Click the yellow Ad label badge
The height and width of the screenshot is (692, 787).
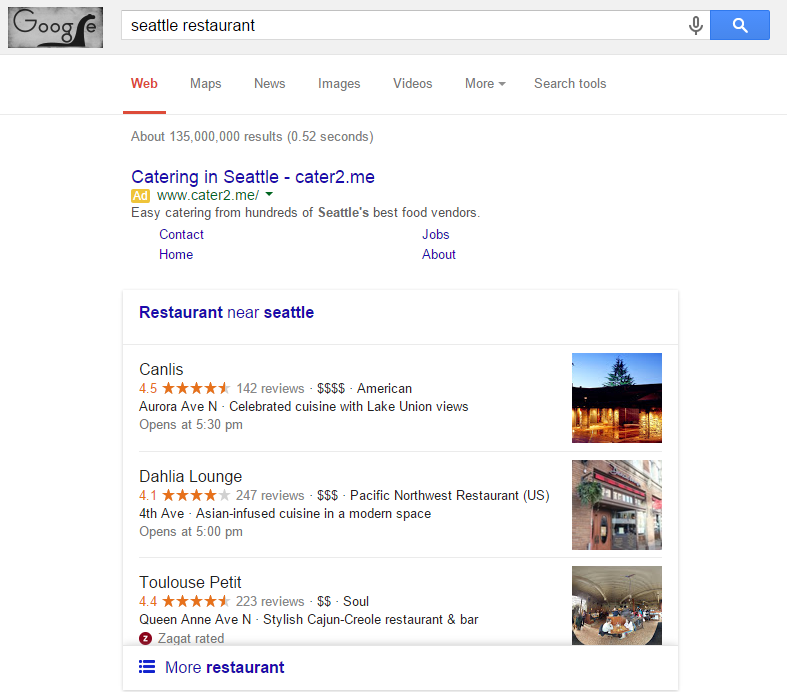point(140,196)
